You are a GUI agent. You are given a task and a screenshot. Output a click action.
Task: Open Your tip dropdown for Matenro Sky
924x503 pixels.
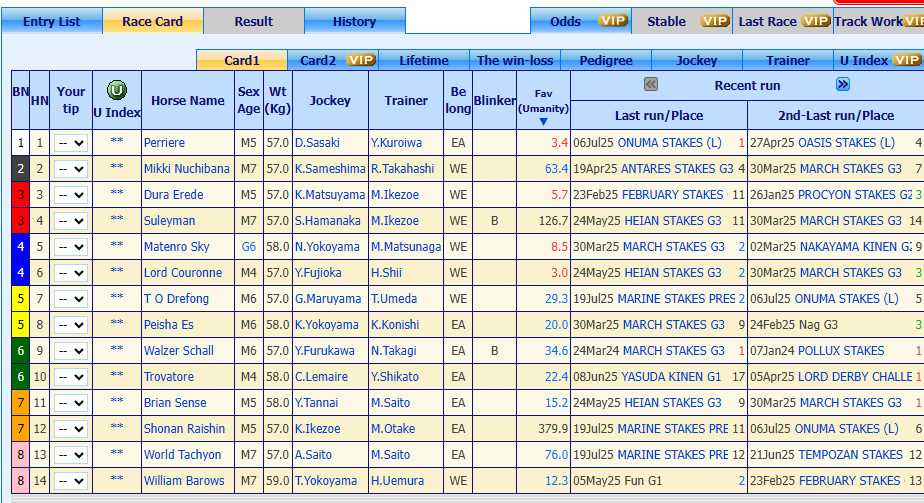pos(71,247)
